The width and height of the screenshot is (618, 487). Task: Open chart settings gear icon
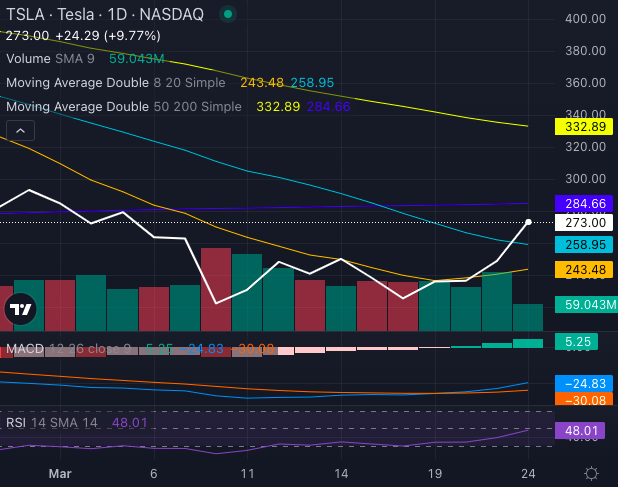591,473
